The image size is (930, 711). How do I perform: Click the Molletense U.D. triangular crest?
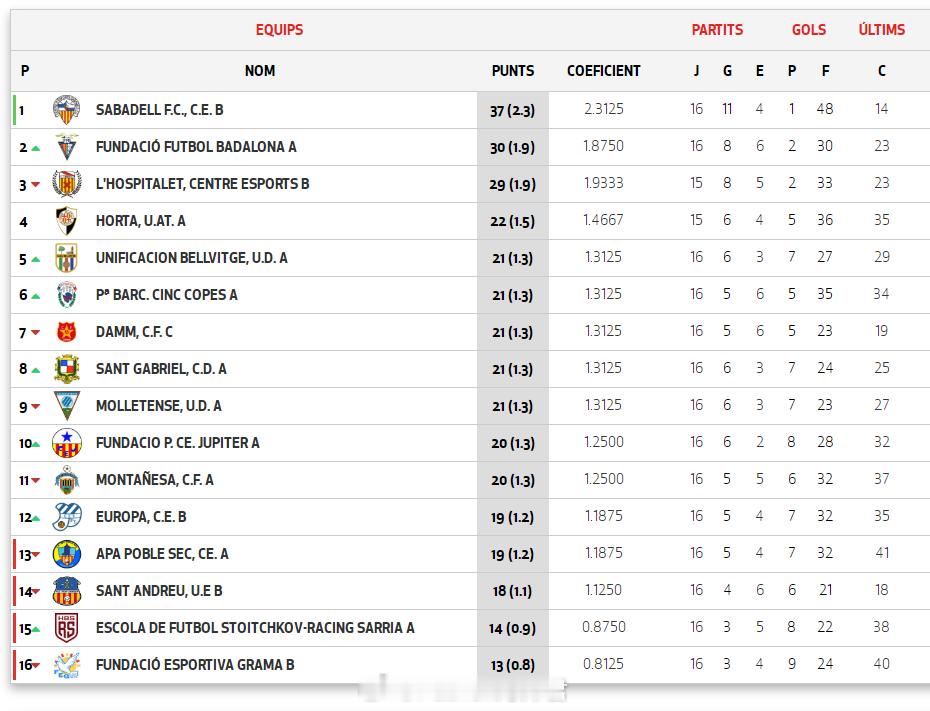point(66,406)
